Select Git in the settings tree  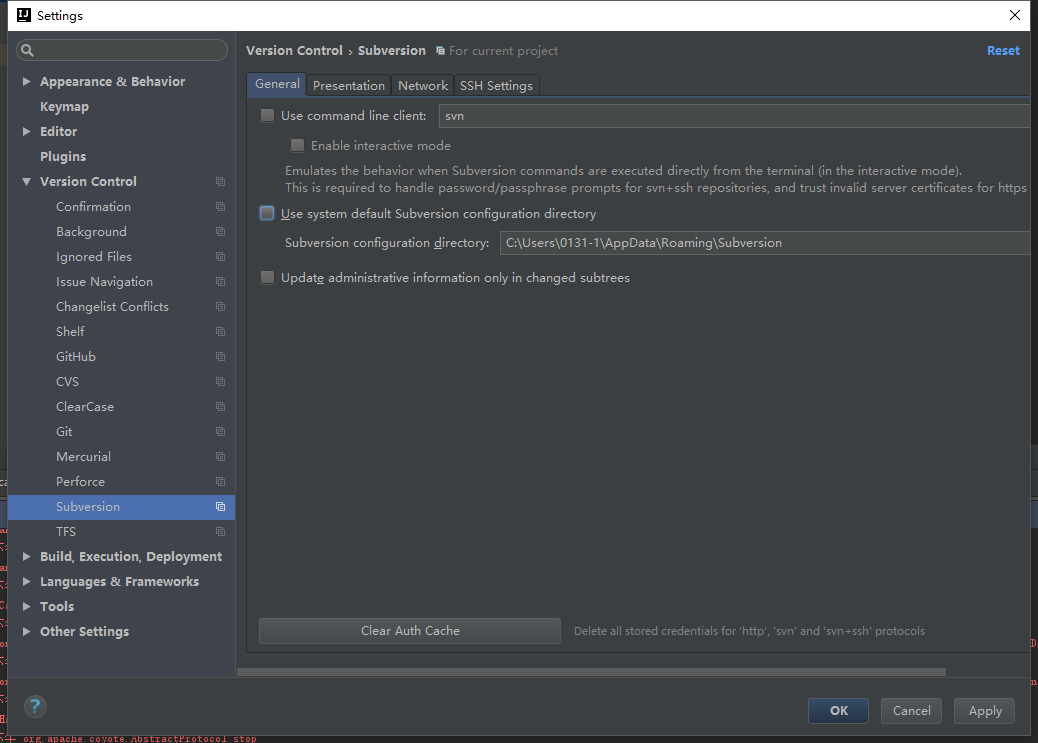(x=64, y=432)
